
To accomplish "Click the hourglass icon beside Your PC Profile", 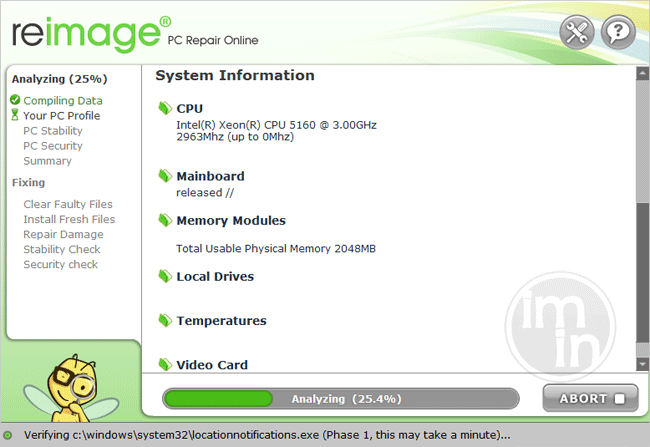I will point(15,115).
